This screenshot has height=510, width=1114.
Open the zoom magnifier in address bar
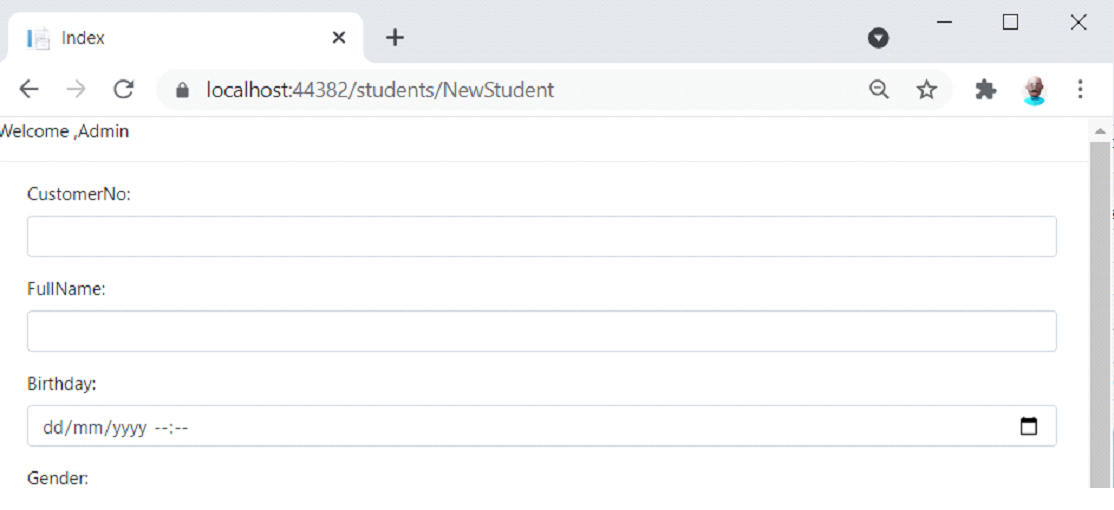[879, 89]
